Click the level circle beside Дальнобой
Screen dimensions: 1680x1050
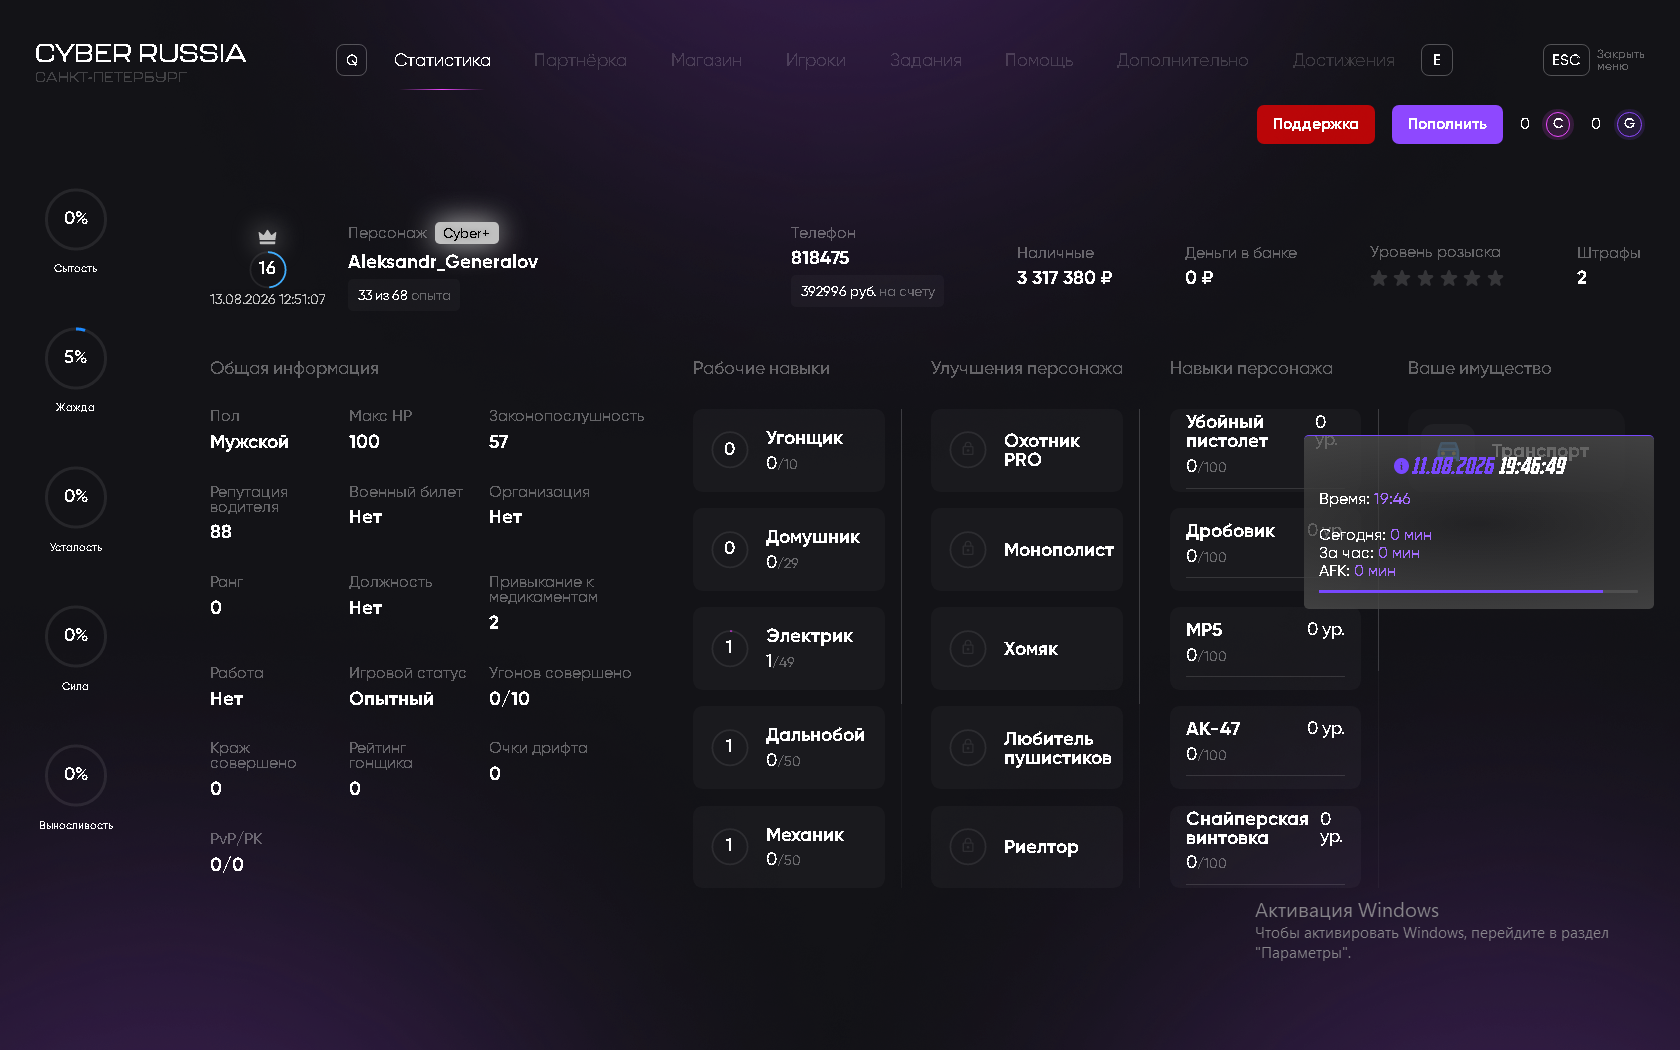[x=730, y=747]
